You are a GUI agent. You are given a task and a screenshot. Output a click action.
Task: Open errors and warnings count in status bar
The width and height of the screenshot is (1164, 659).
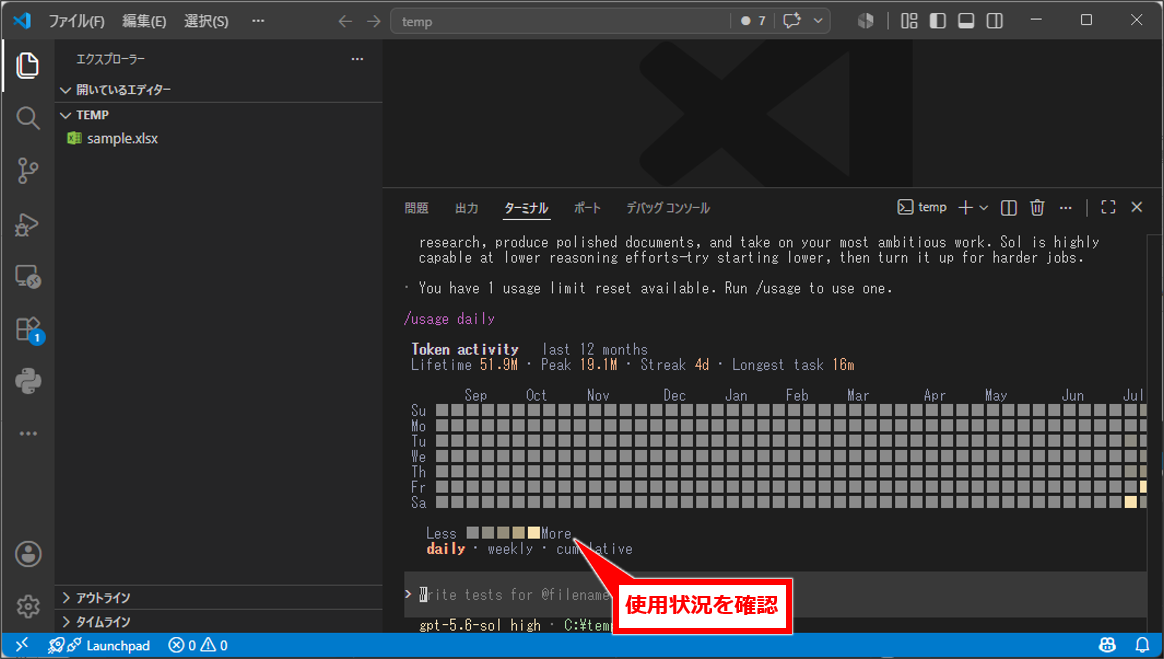(x=197, y=645)
